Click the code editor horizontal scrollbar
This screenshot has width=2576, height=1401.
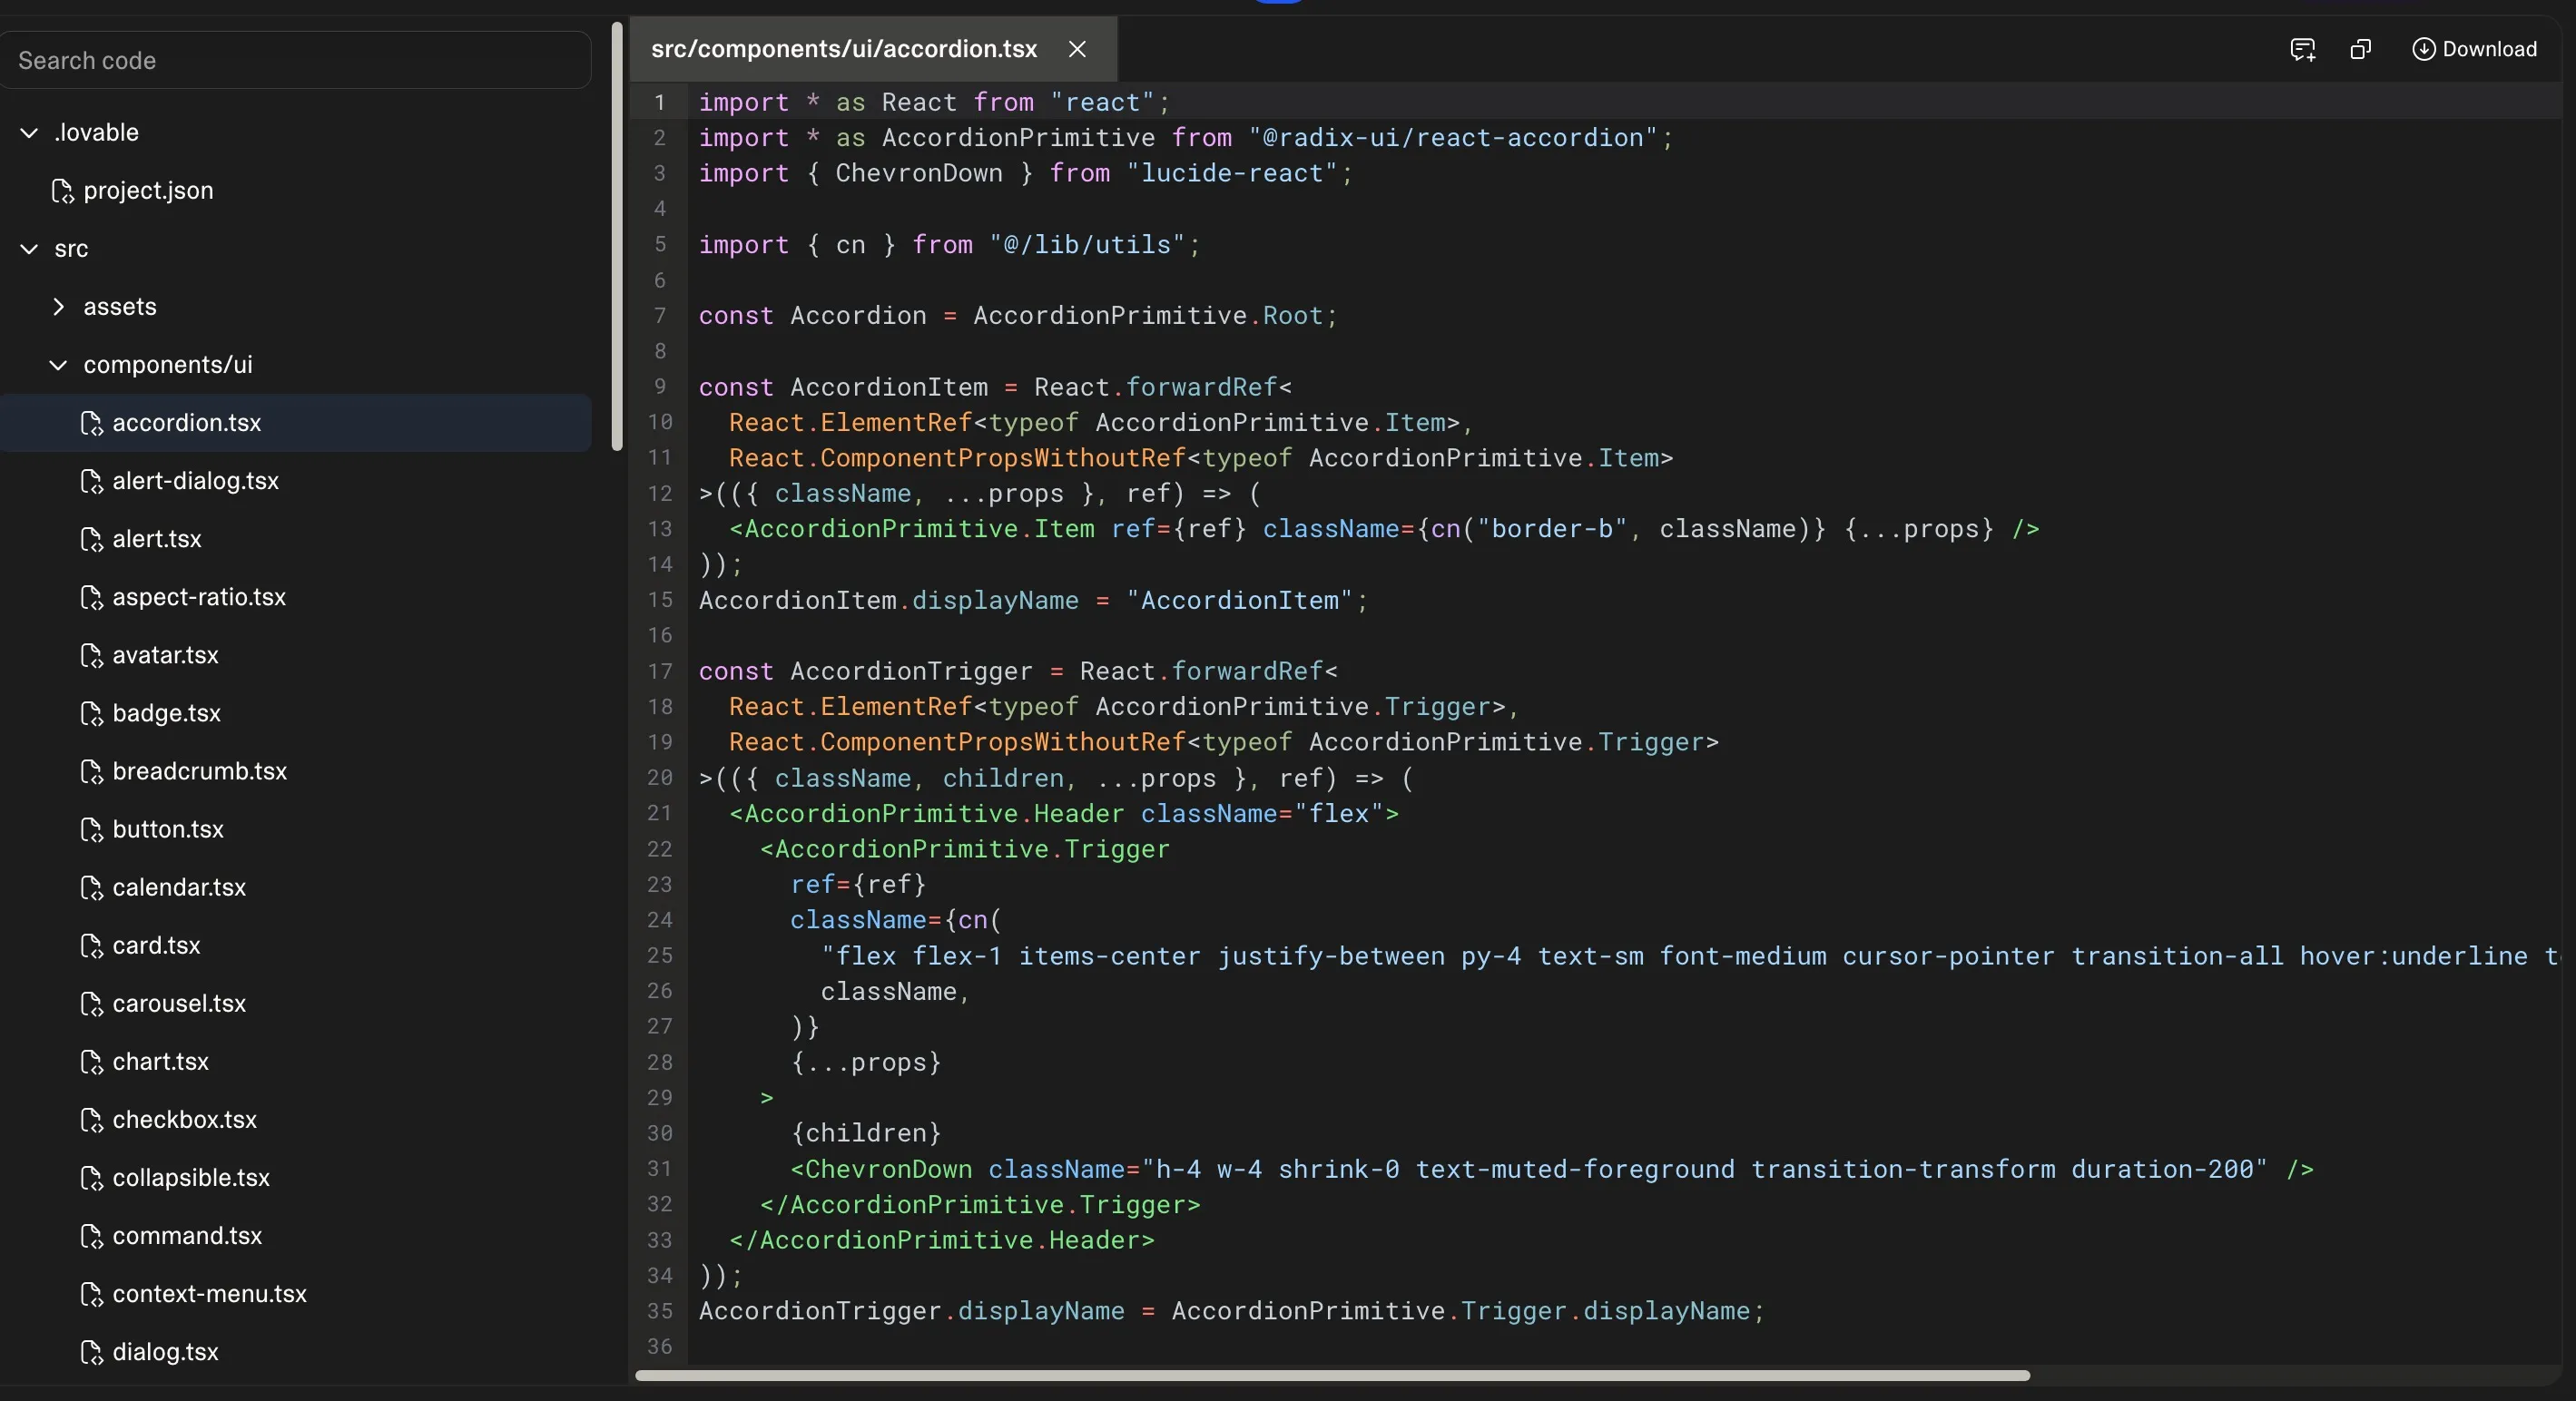[x=1332, y=1376]
